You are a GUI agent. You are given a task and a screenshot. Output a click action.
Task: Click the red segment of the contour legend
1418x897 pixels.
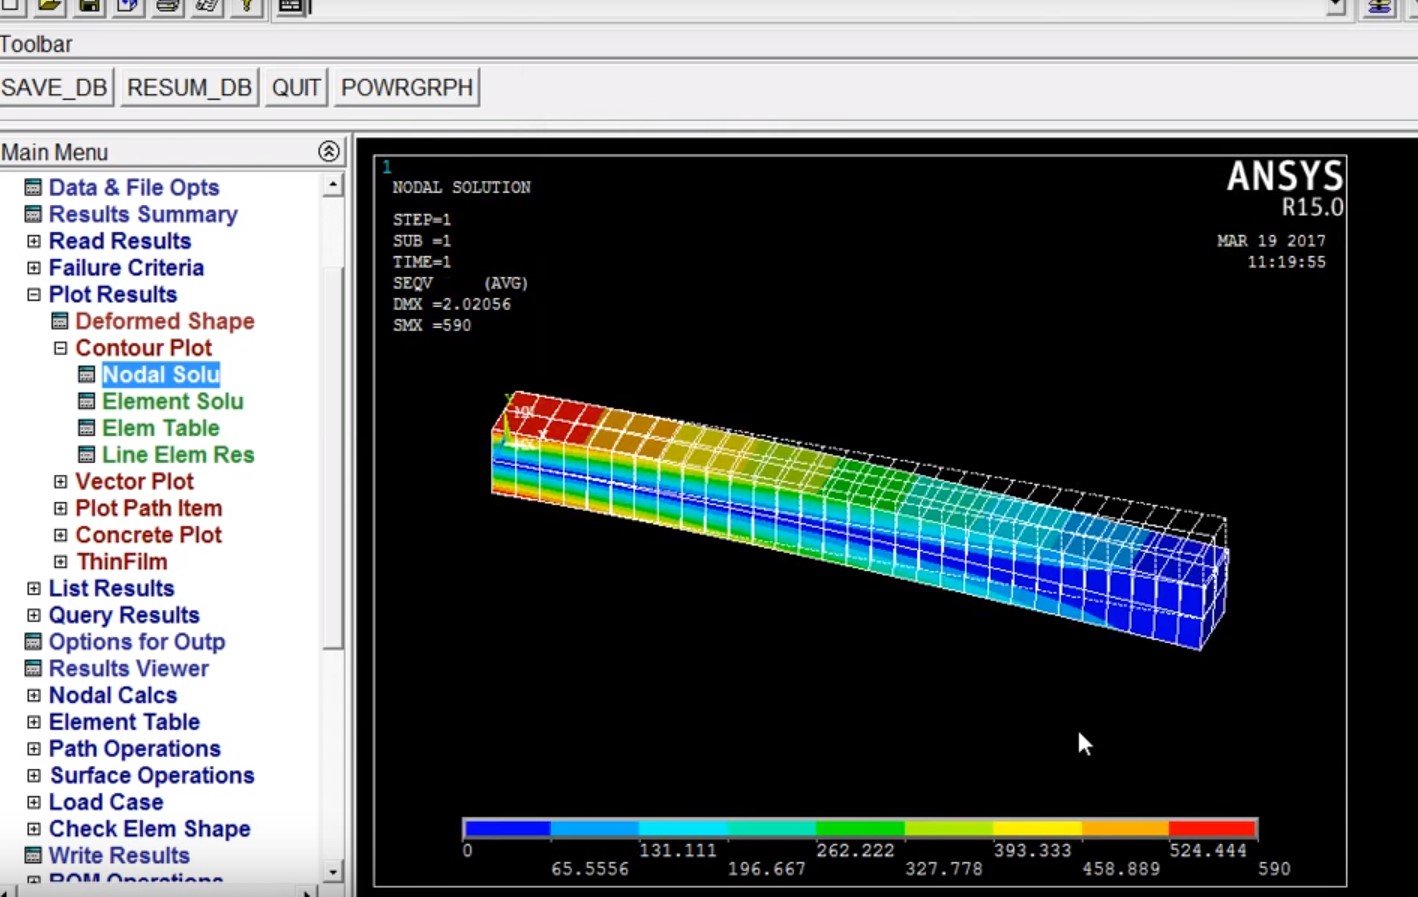click(1212, 828)
